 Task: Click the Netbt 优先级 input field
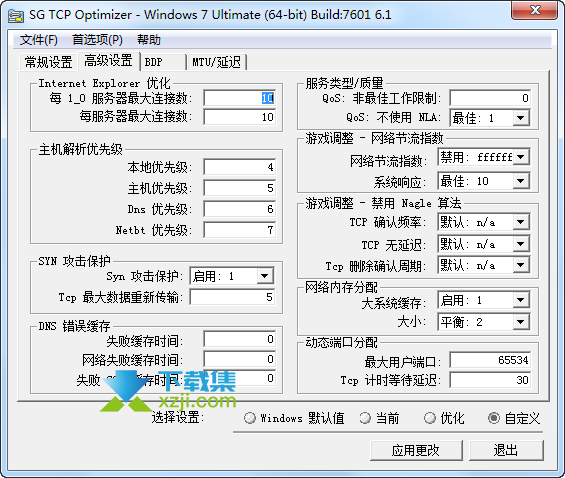(240, 230)
